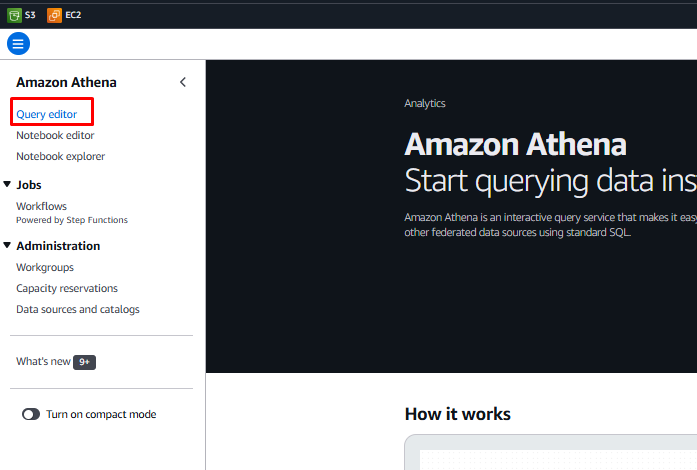Go to Notebook explorer
The width and height of the screenshot is (697, 470).
[x=60, y=156]
